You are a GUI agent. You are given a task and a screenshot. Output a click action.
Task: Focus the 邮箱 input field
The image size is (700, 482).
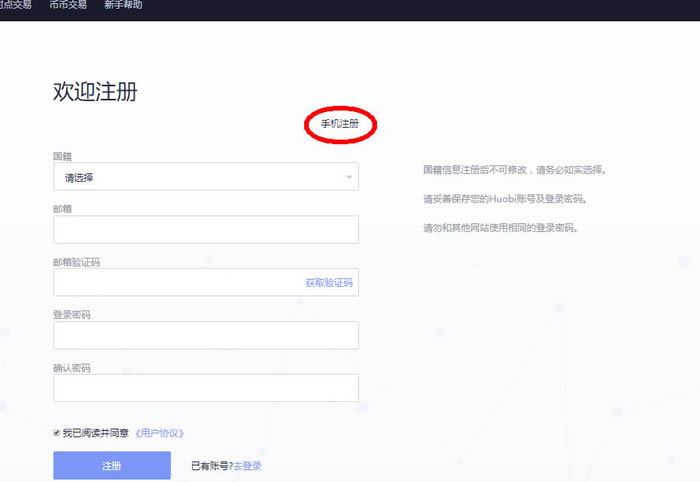pos(205,230)
